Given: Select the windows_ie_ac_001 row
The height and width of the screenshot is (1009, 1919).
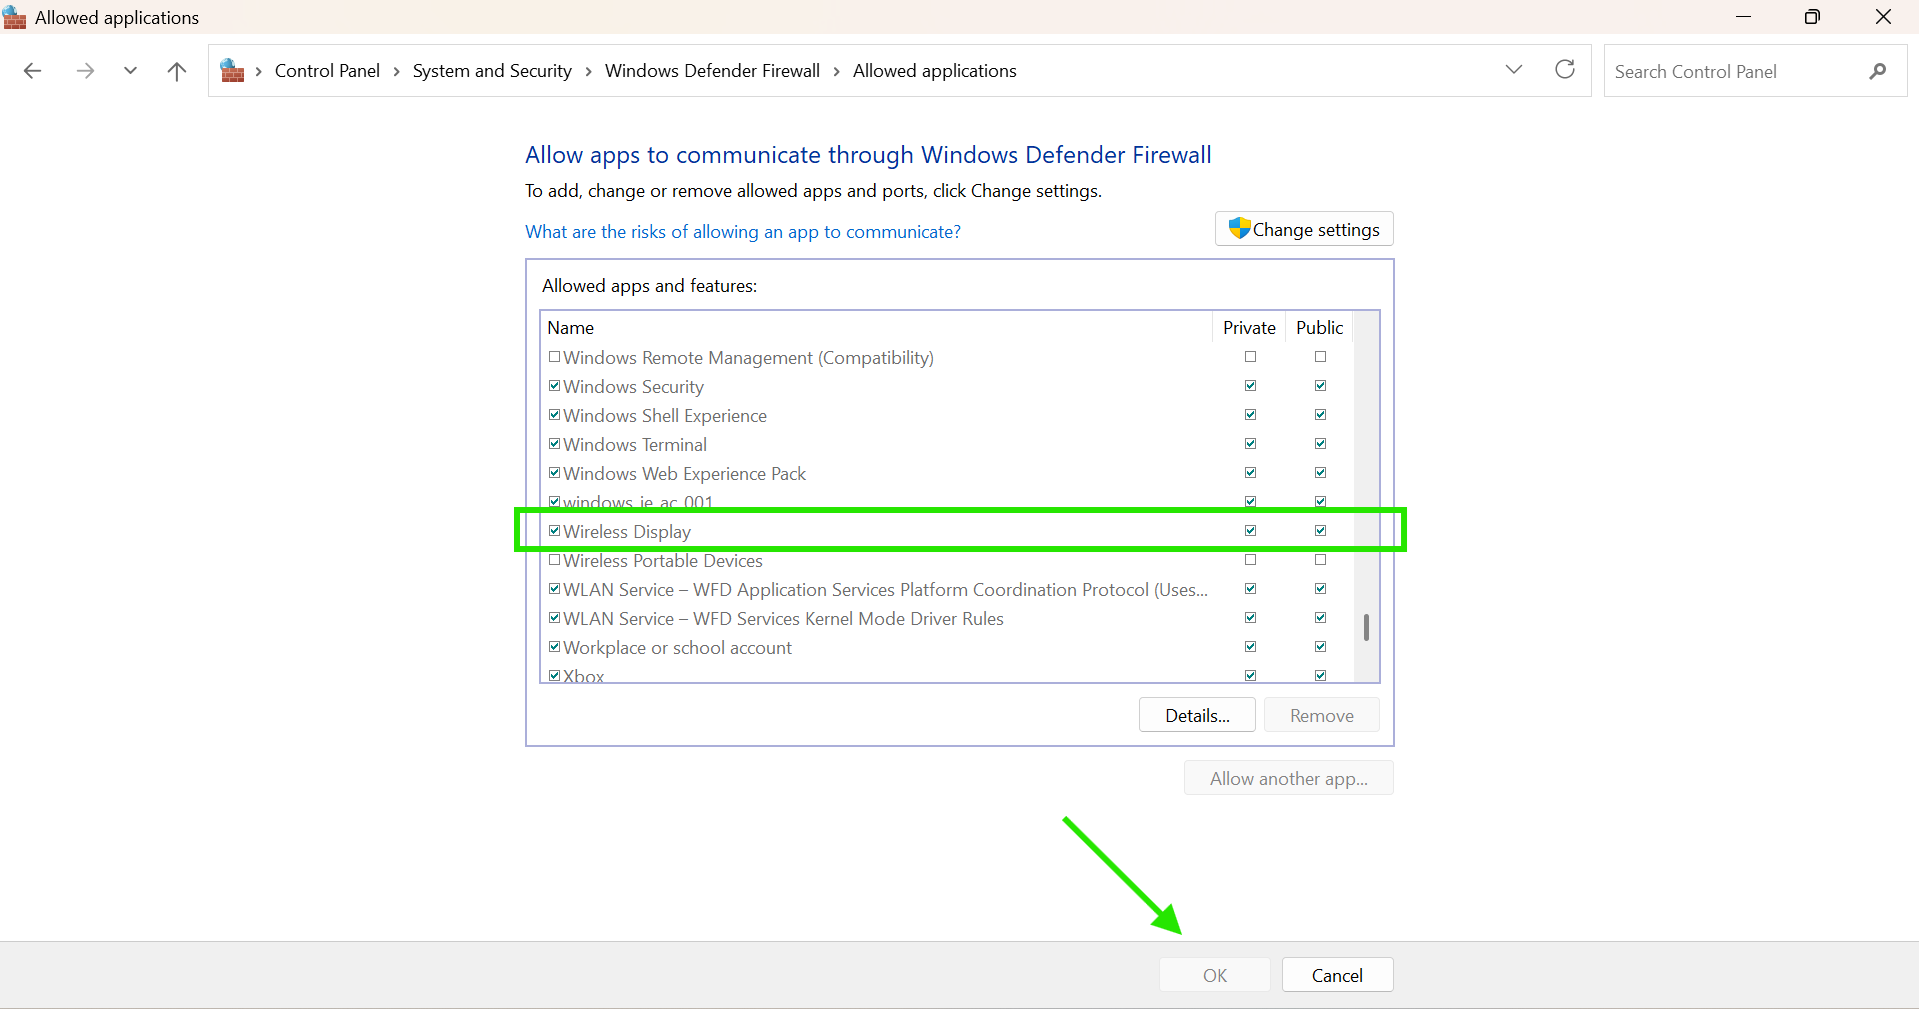Looking at the screenshot, I should pos(947,501).
